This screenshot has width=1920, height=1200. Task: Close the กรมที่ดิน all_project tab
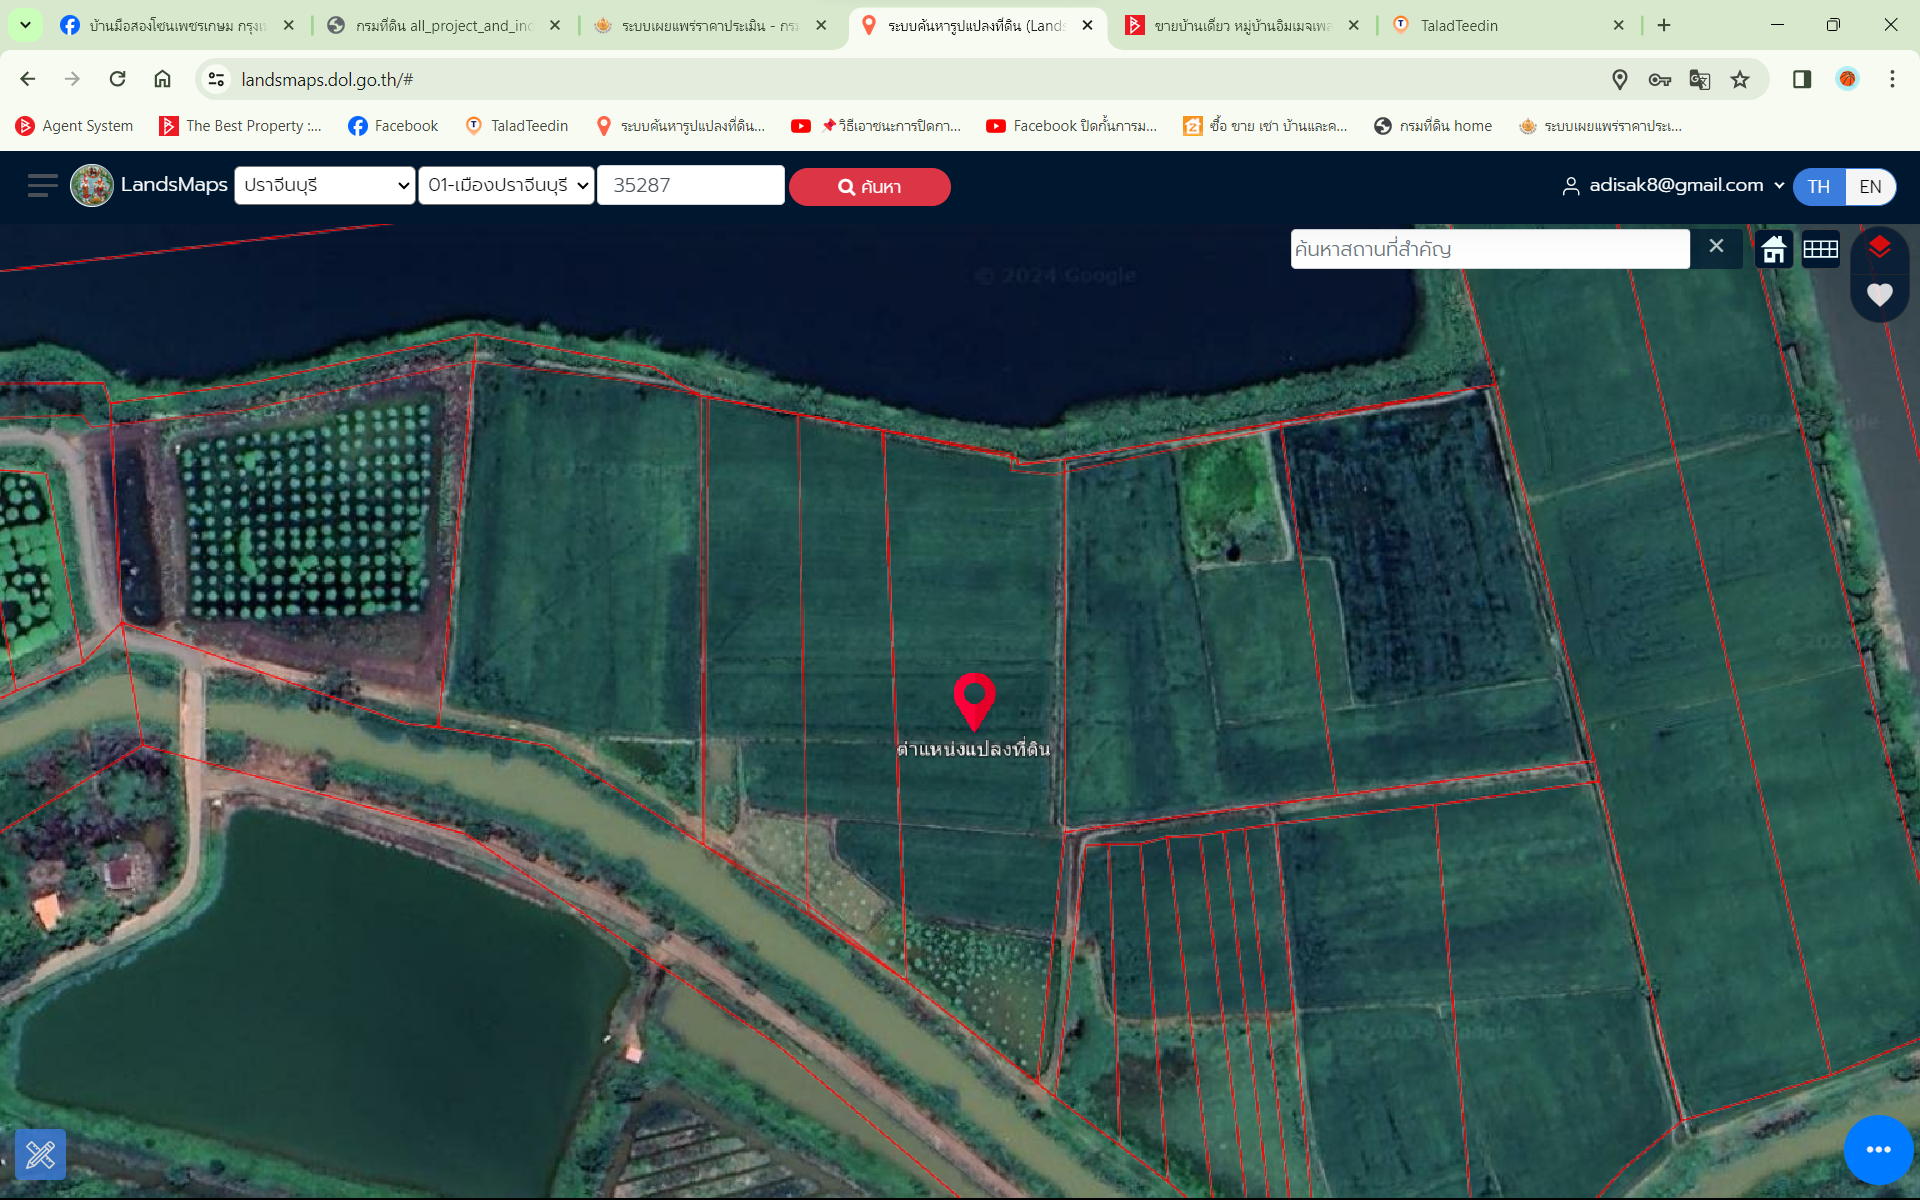[555, 25]
